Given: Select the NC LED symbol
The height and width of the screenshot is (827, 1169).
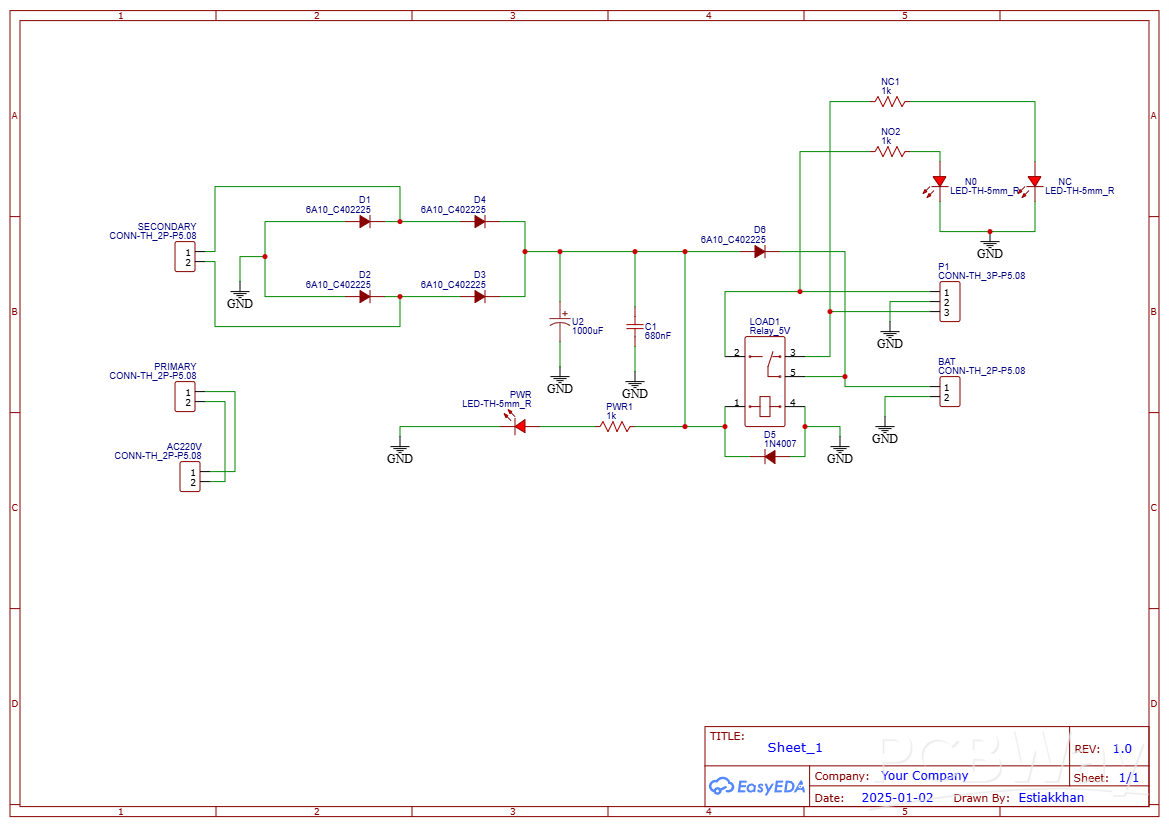Looking at the screenshot, I should 1034,182.
